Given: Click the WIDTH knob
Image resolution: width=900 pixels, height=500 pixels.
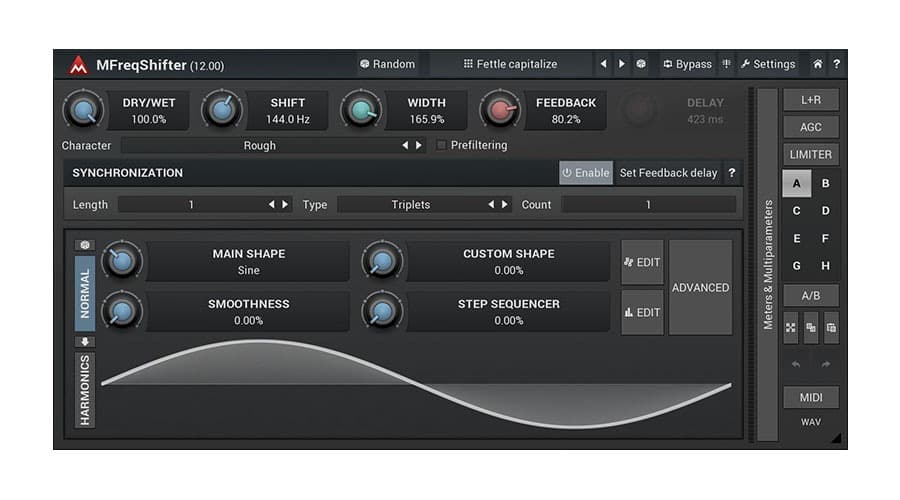Looking at the screenshot, I should click(x=362, y=110).
